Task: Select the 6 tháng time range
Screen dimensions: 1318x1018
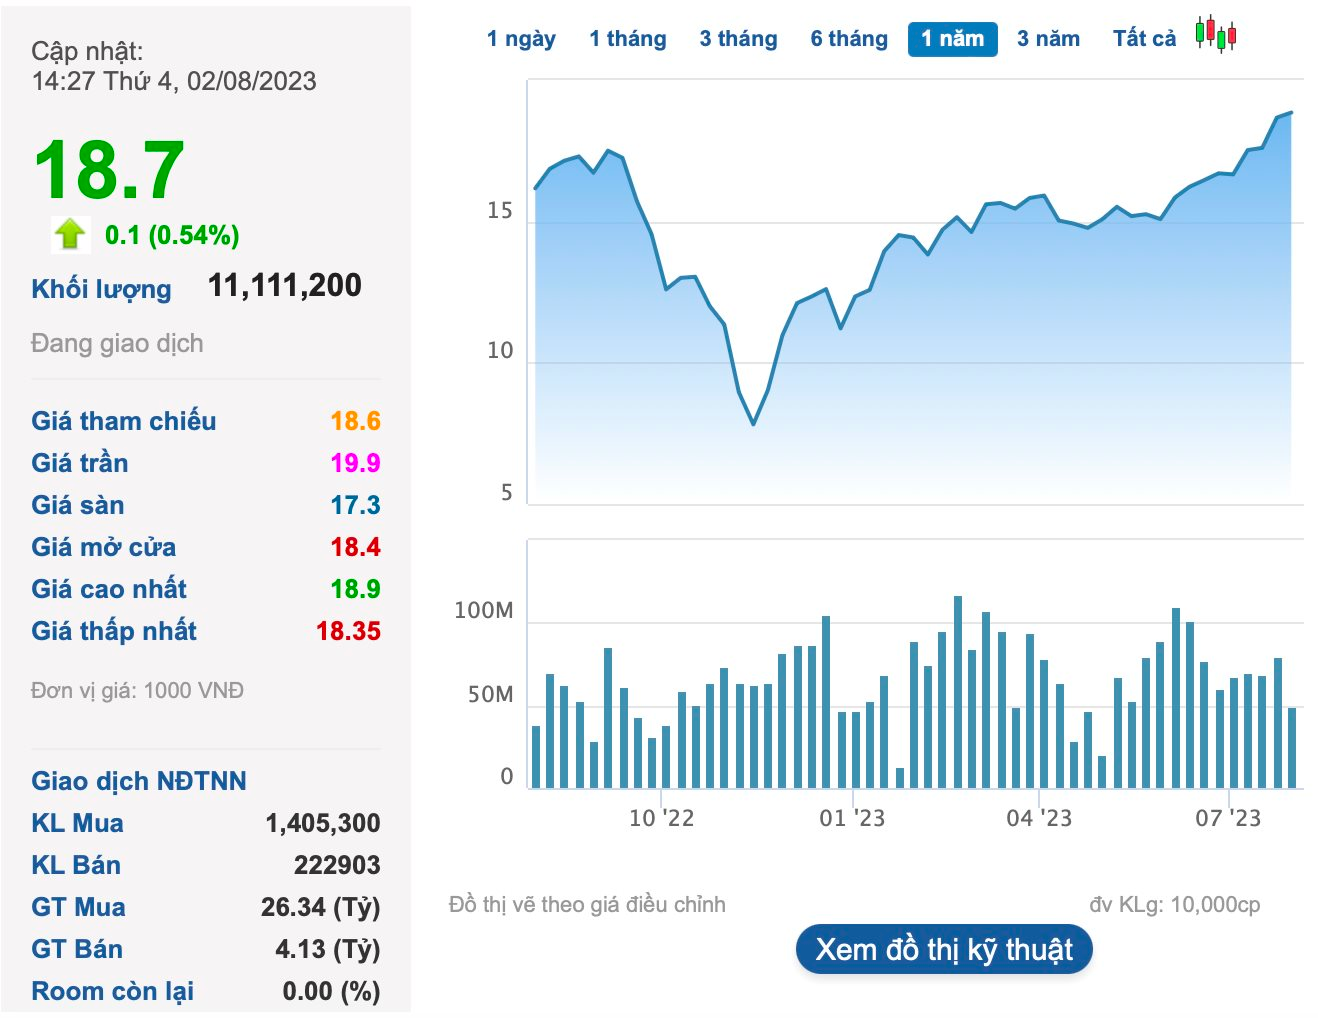Action: (x=849, y=39)
